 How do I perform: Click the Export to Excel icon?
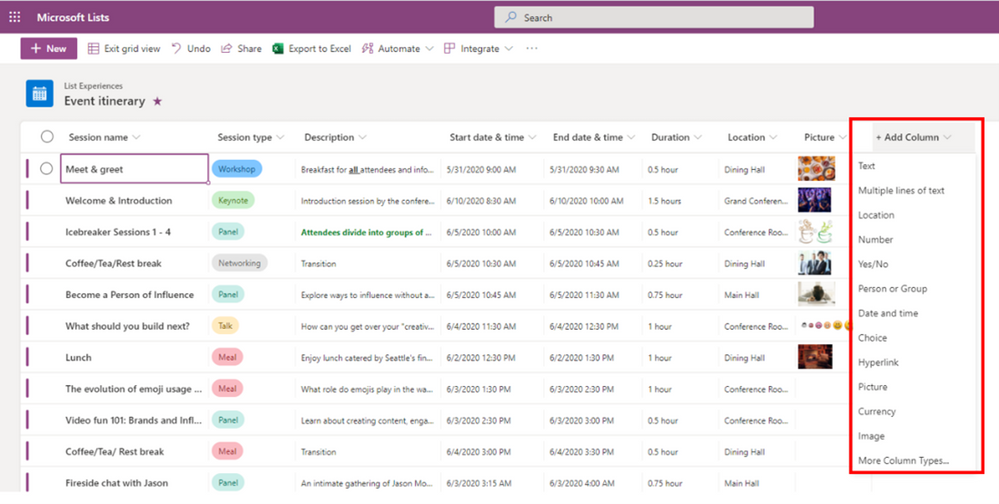click(279, 48)
